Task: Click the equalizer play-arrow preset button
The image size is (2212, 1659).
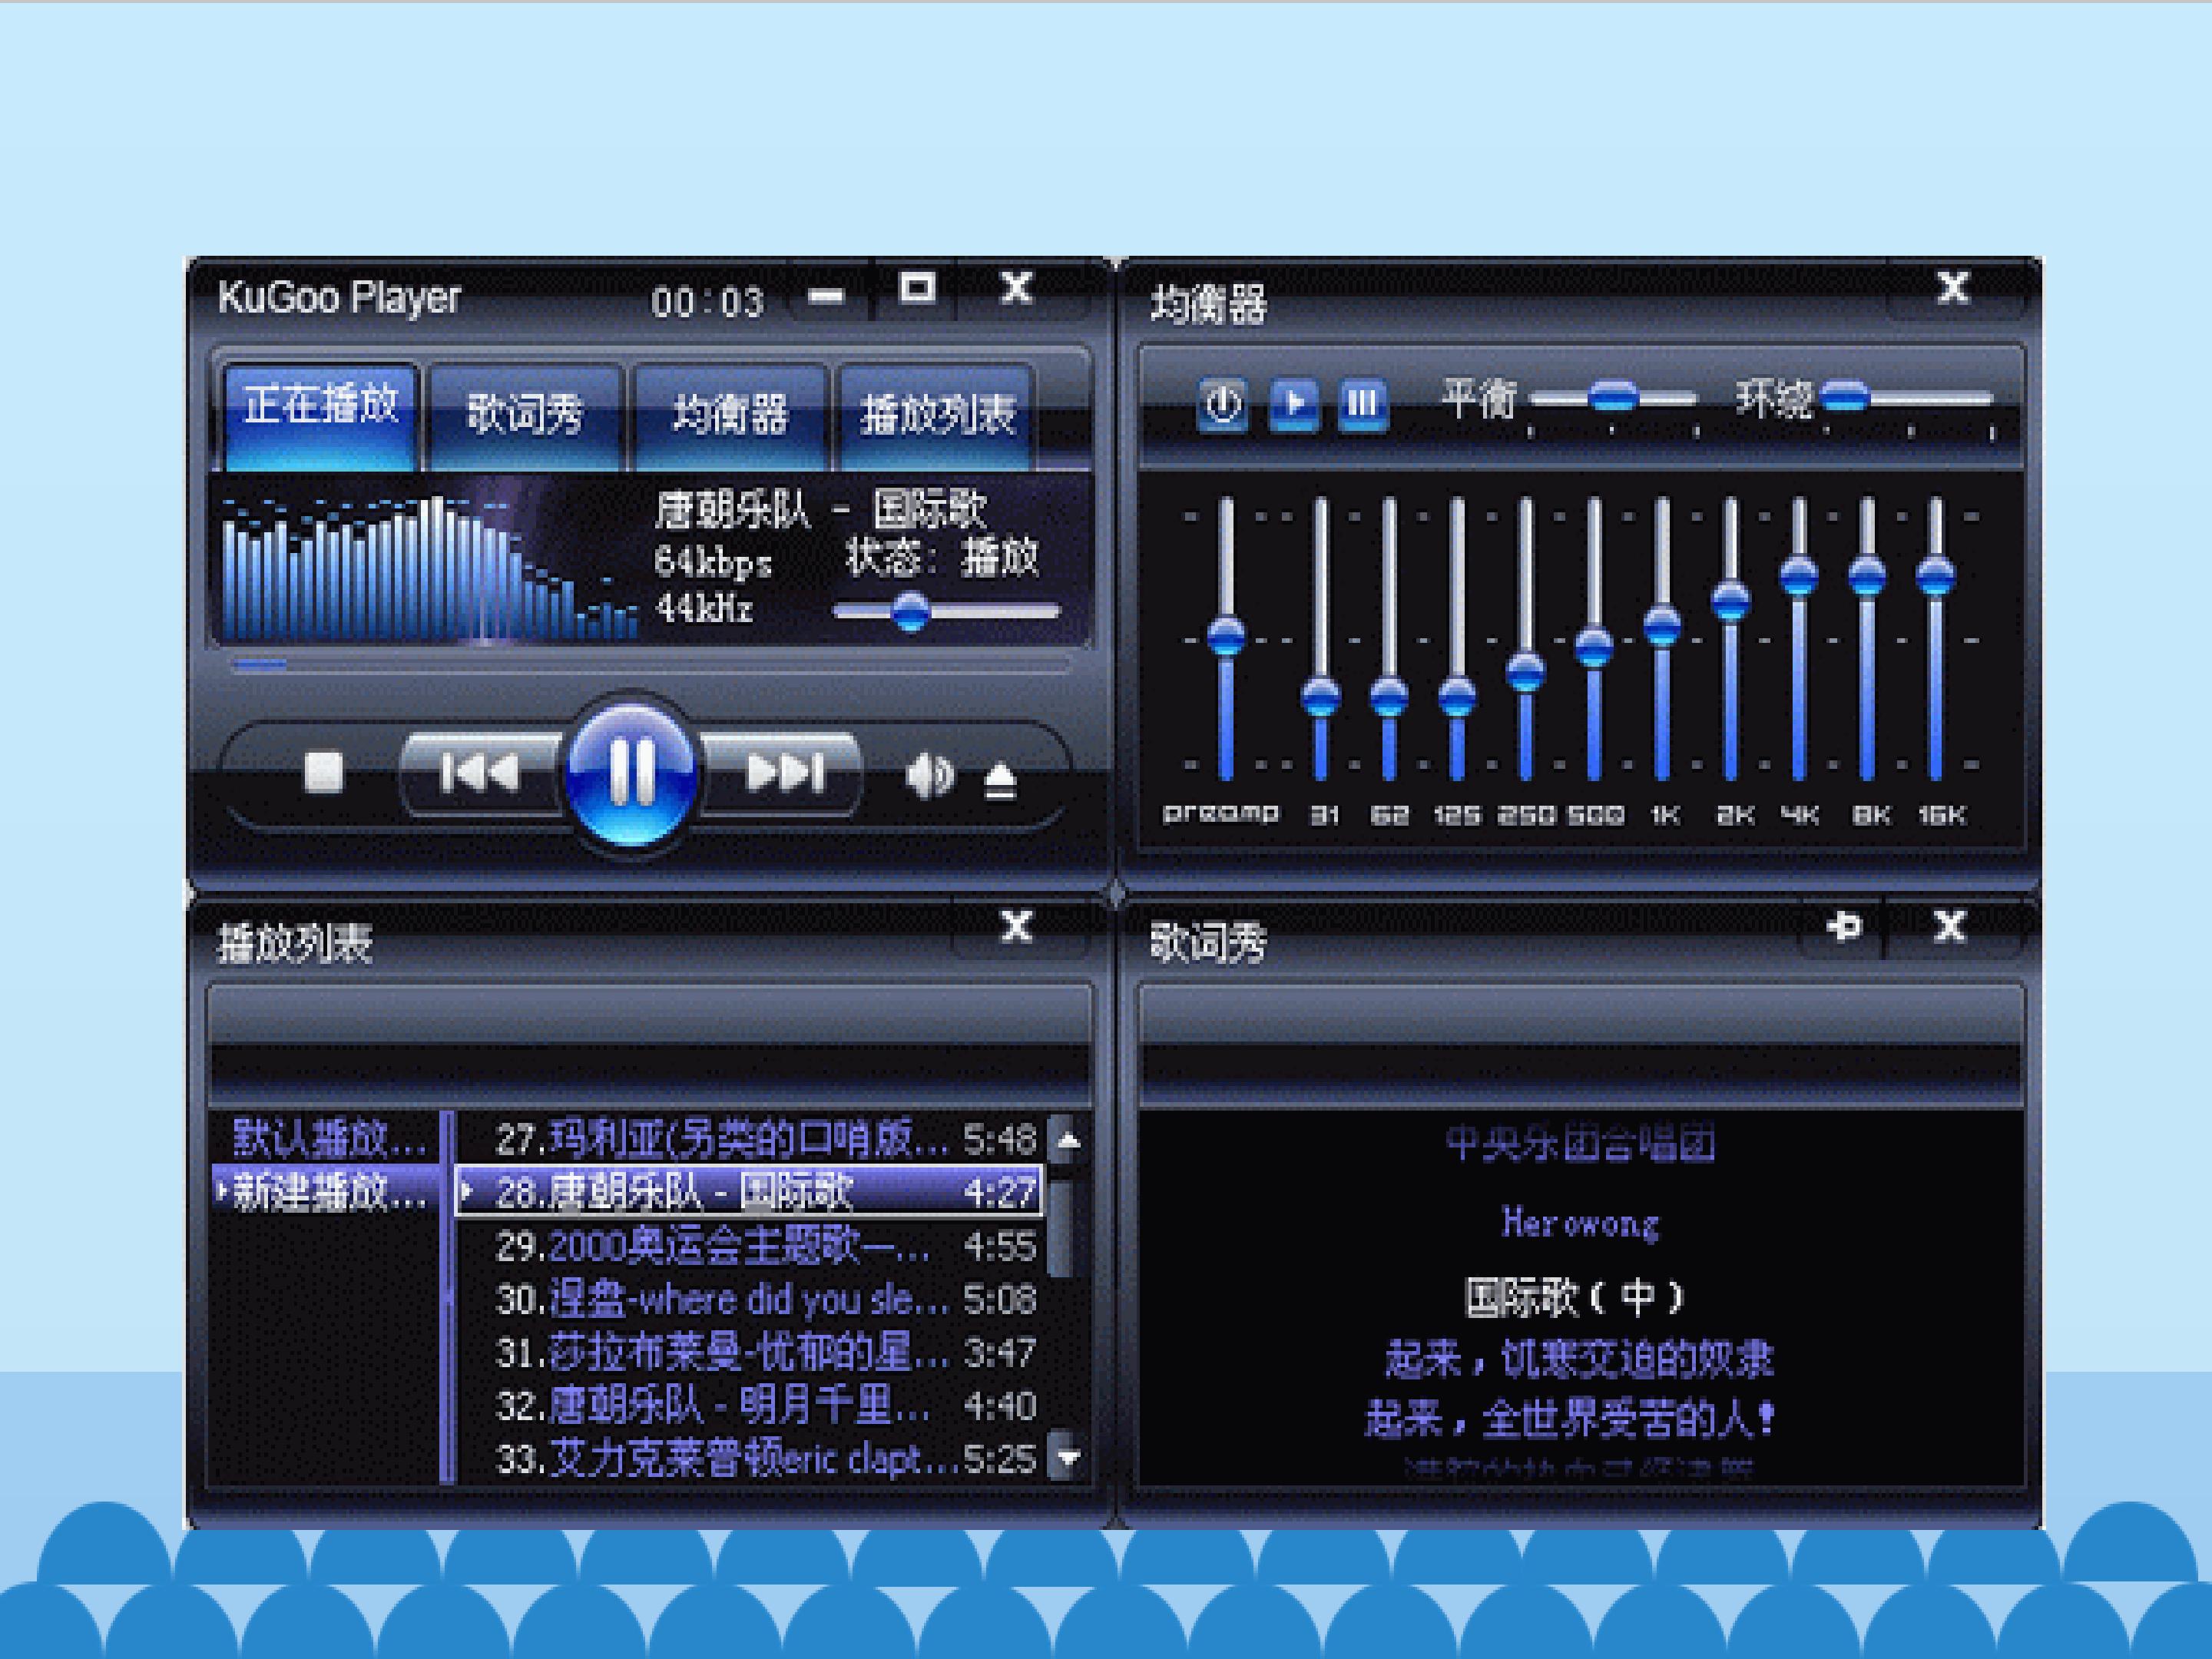Action: click(1294, 404)
